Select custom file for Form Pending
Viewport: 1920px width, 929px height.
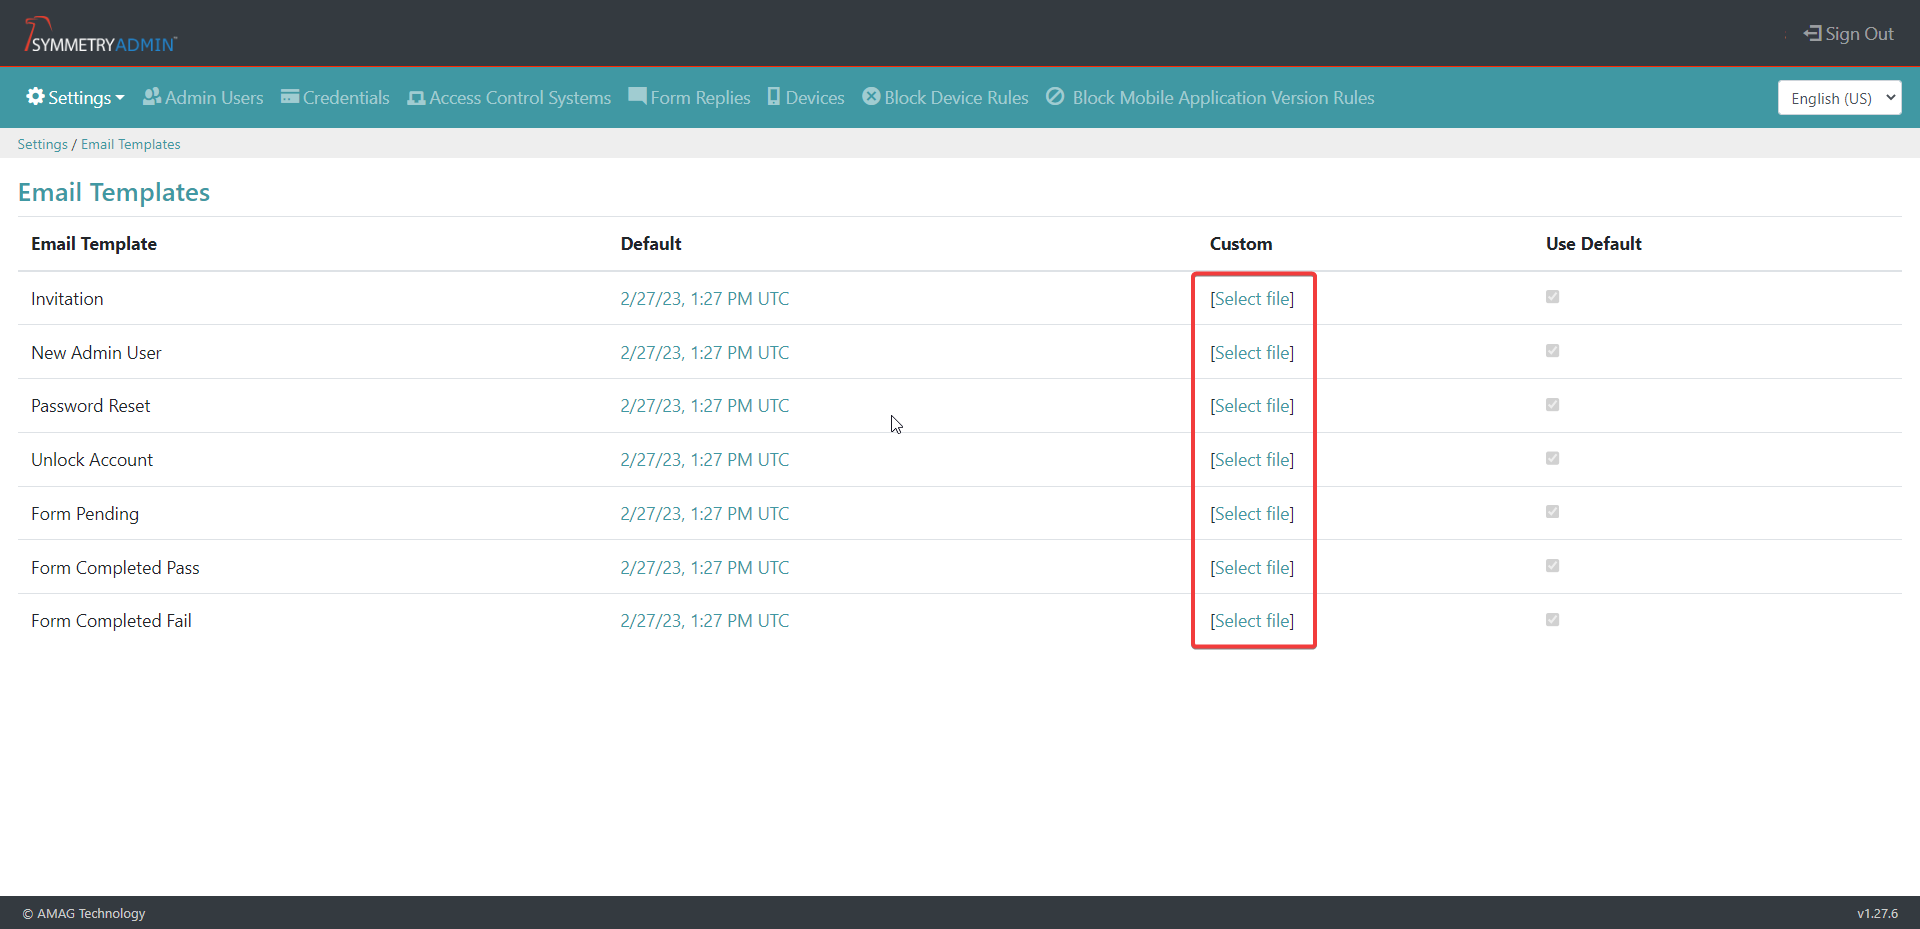(x=1252, y=514)
